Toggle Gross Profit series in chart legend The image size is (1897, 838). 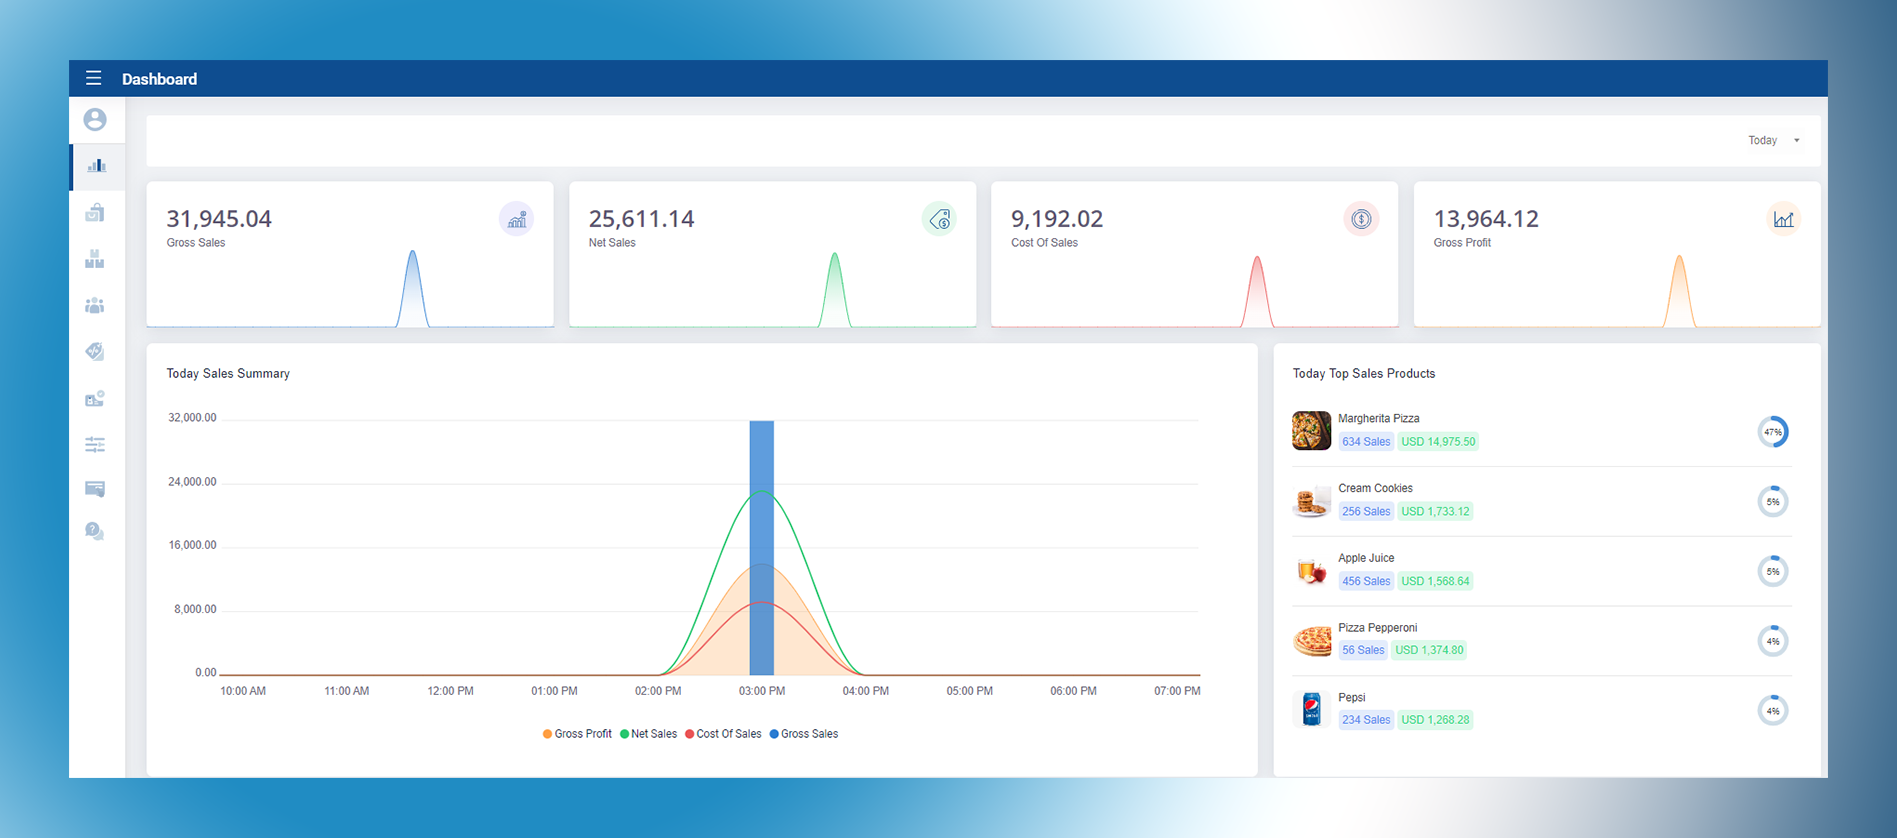[x=577, y=734]
